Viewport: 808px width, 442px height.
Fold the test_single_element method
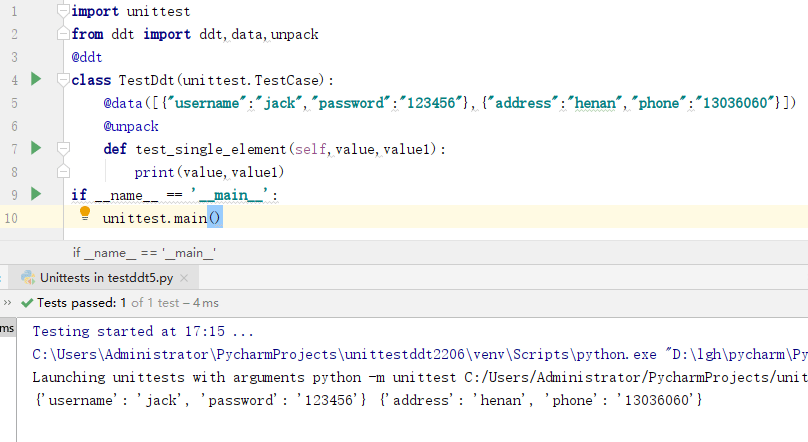coord(65,149)
